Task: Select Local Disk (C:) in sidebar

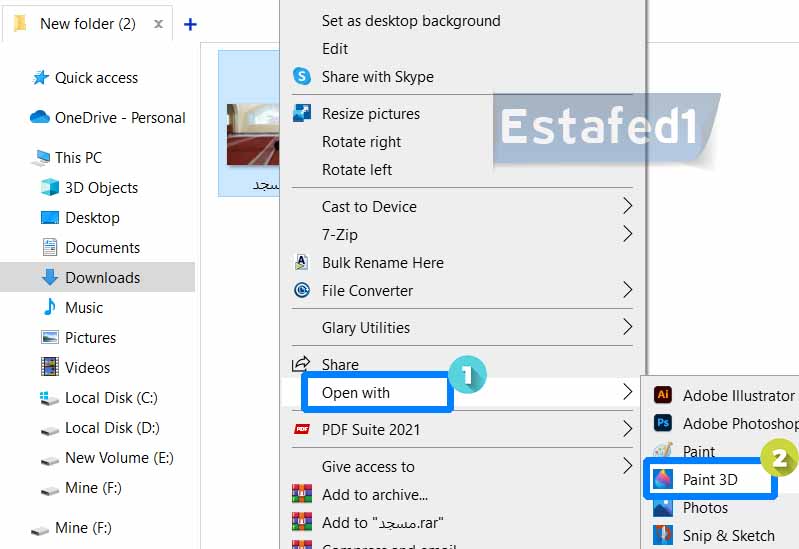Action: pyautogui.click(x=111, y=397)
